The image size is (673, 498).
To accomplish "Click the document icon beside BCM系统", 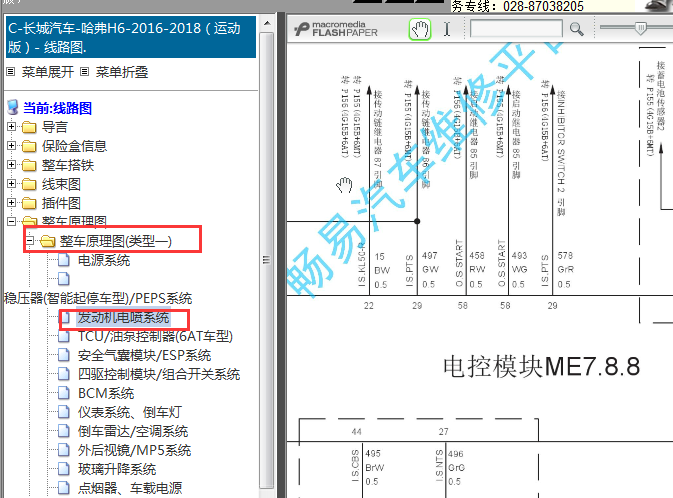I will (64, 393).
